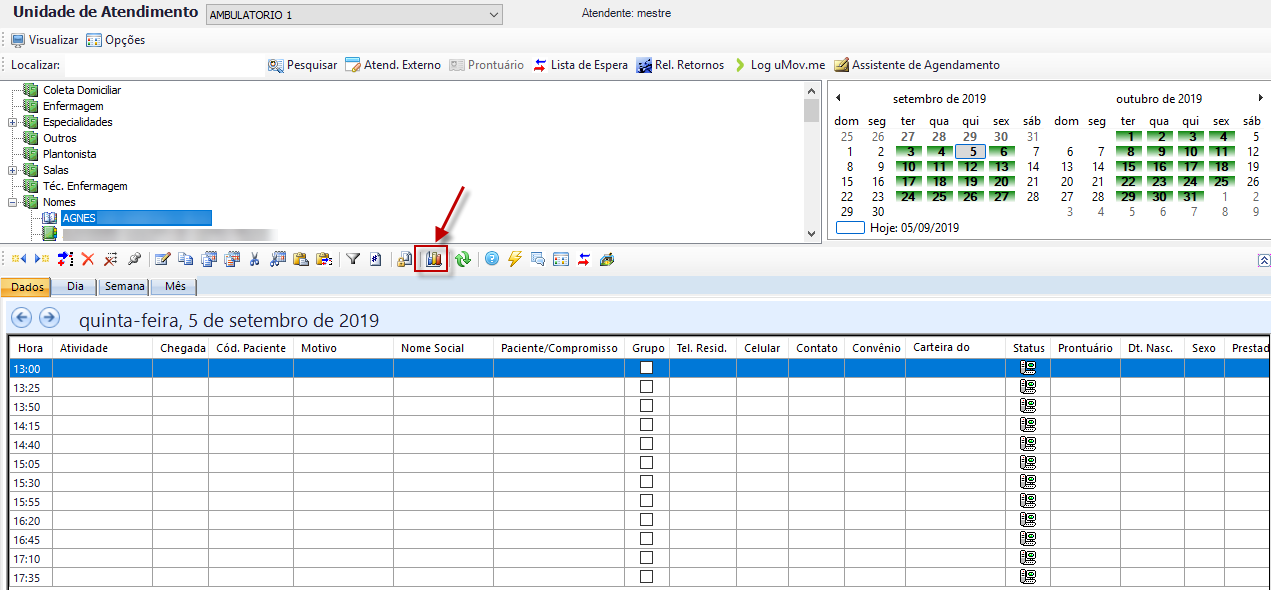
Task: Go to previous month in calendar
Action: pyautogui.click(x=838, y=98)
